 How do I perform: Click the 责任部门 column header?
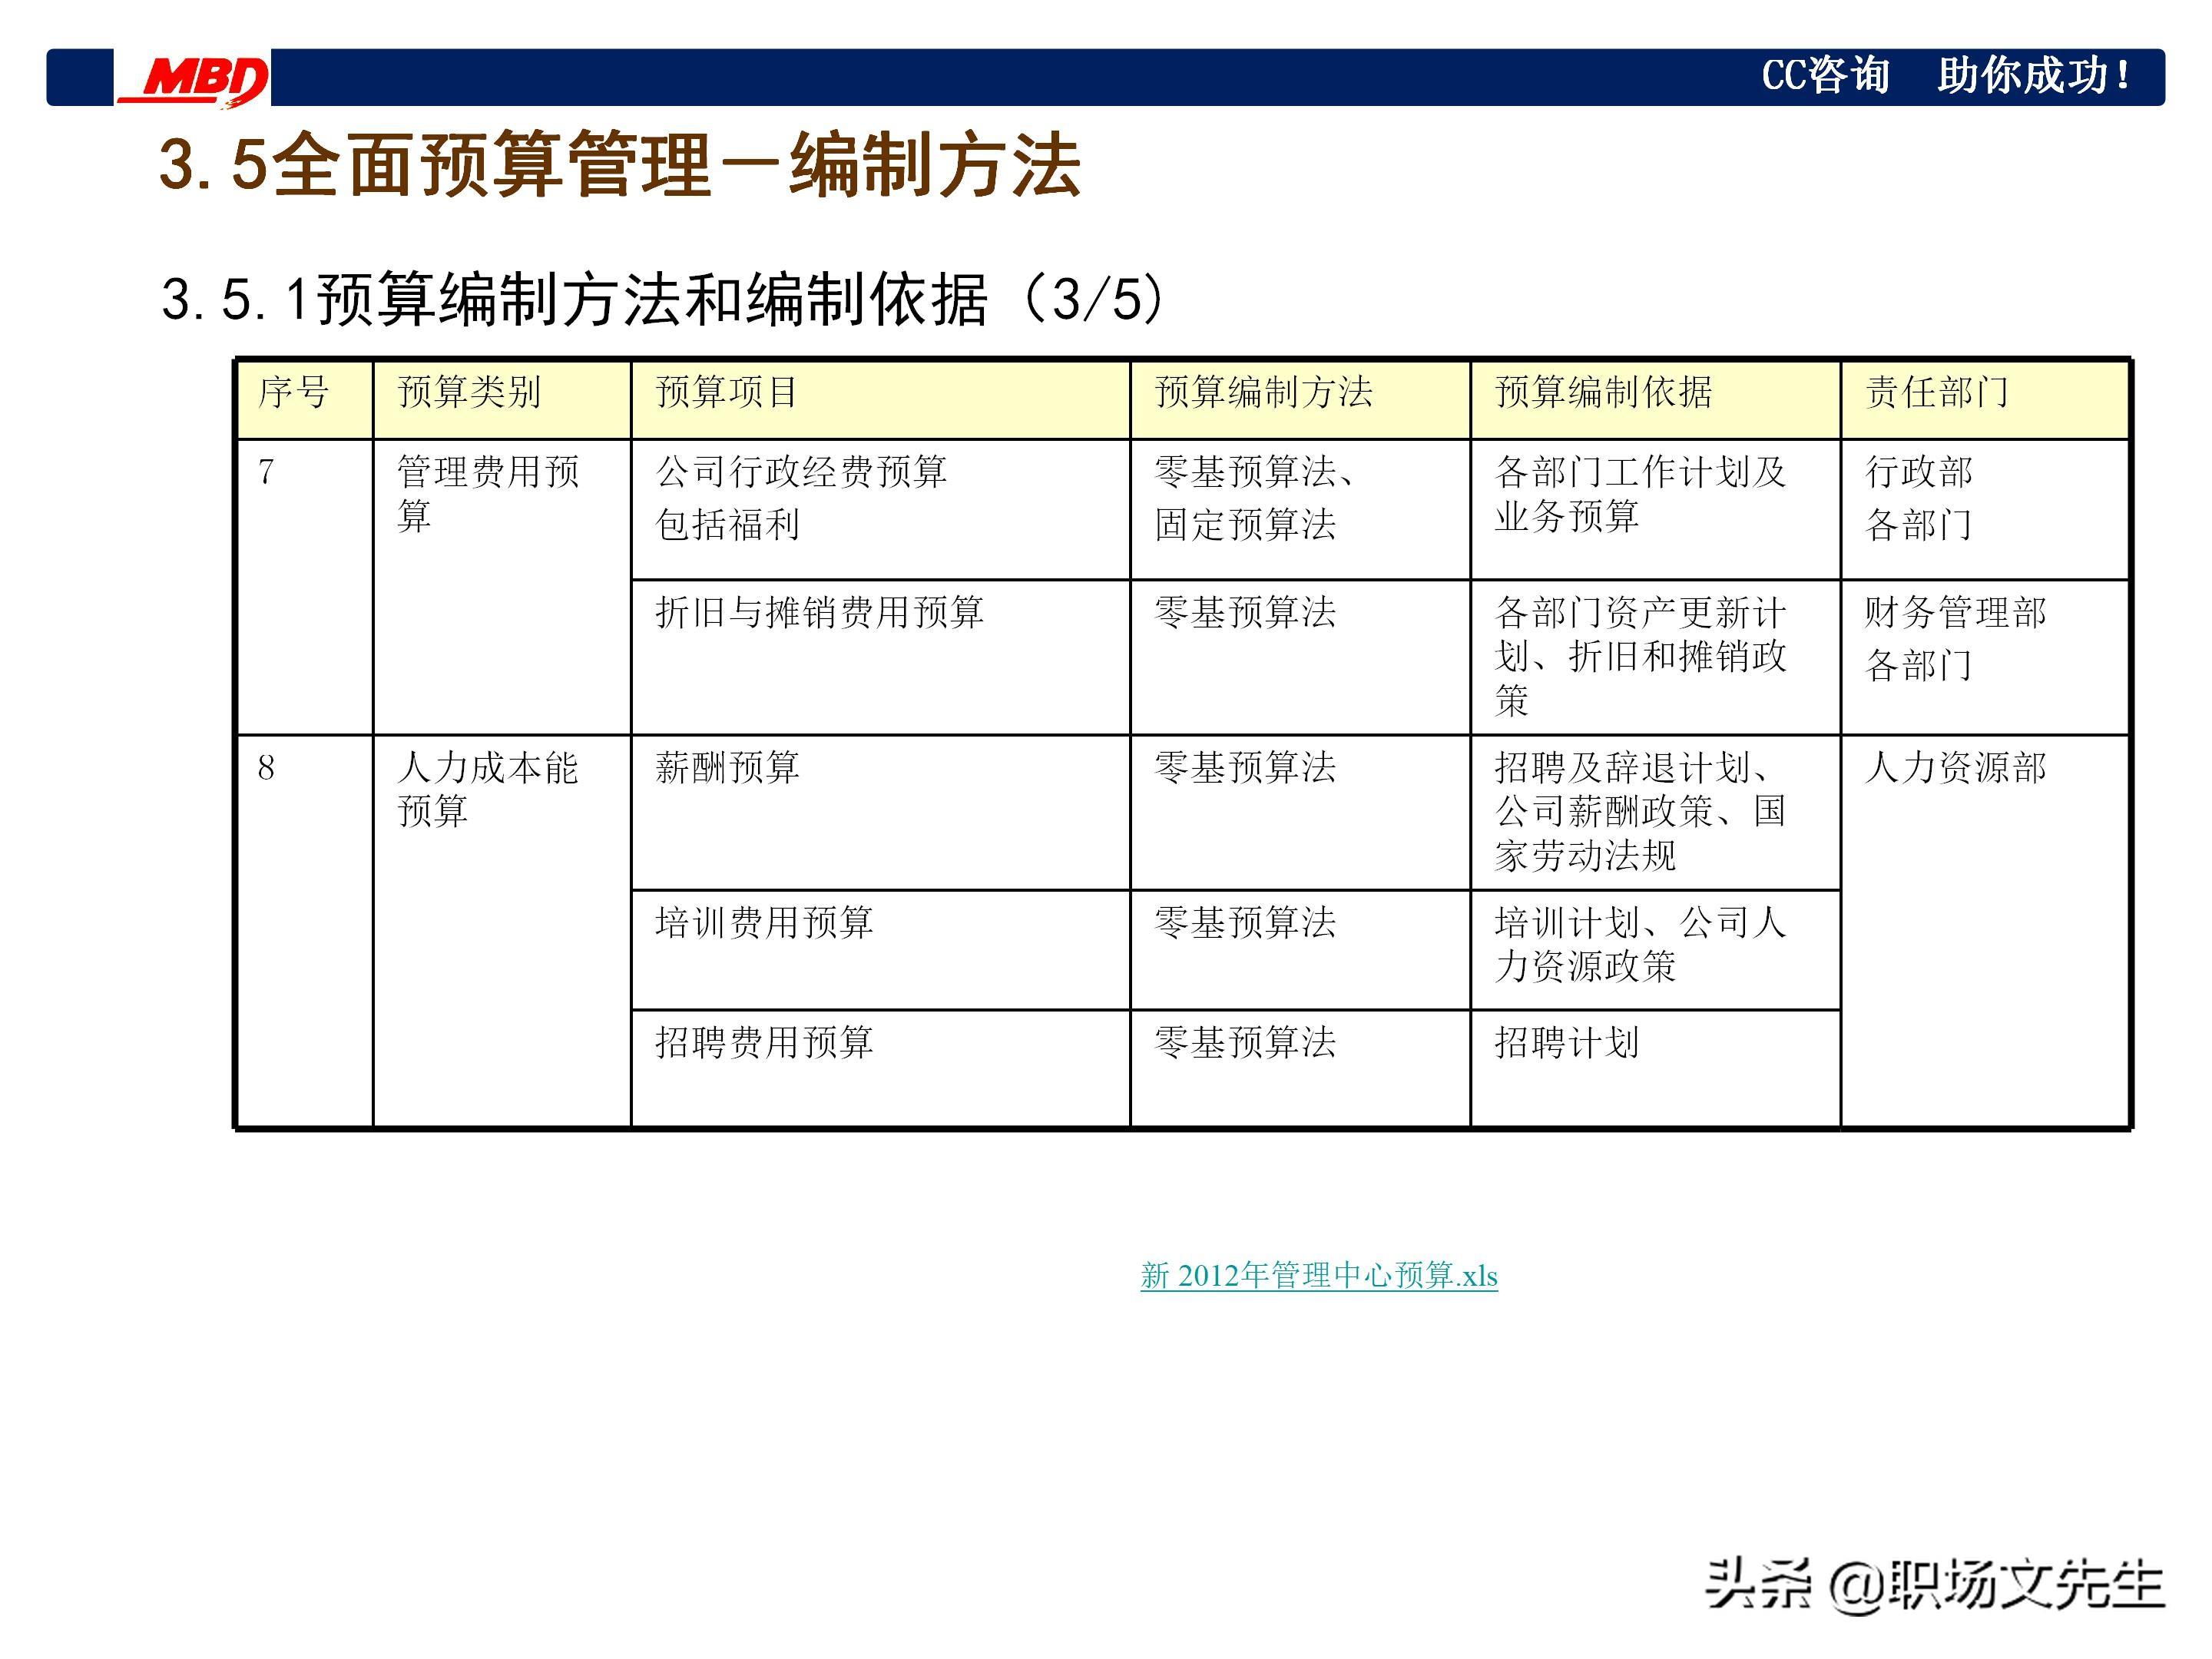tap(1985, 399)
